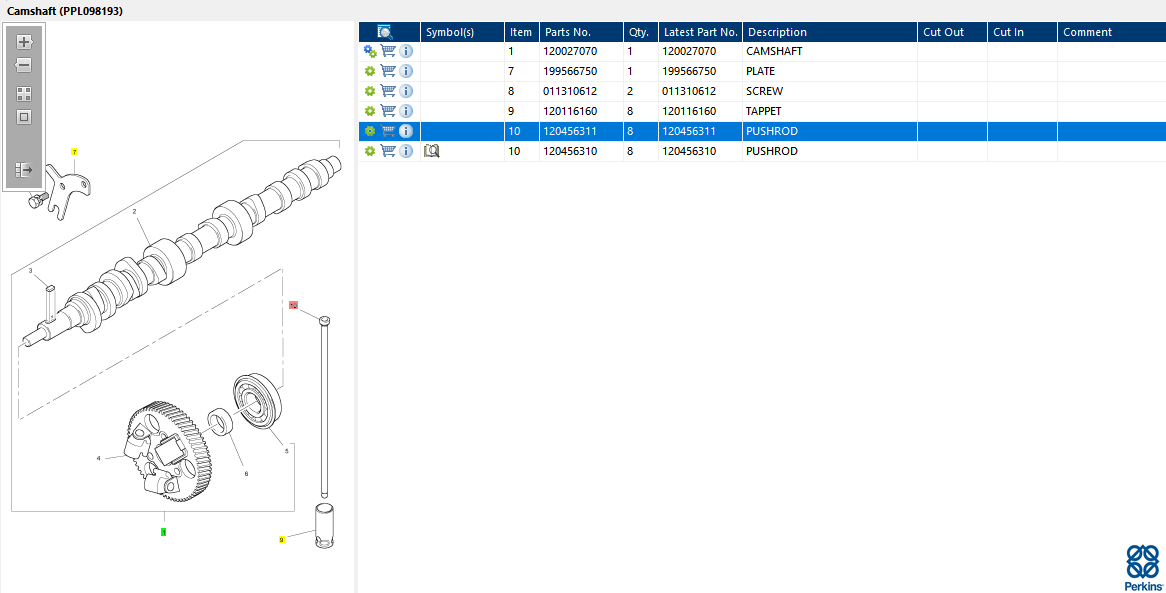Click the green gear icon on SCREW row

coord(370,92)
